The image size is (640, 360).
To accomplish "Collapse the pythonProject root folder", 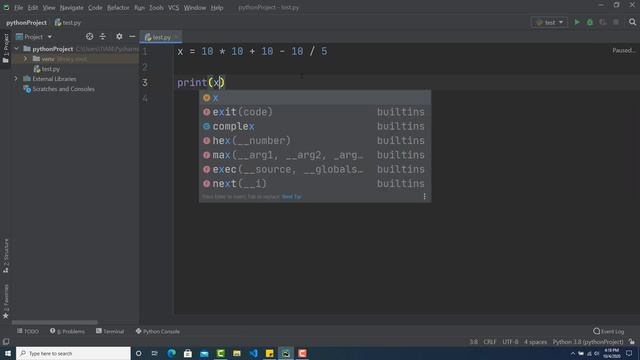I will click(x=16, y=49).
